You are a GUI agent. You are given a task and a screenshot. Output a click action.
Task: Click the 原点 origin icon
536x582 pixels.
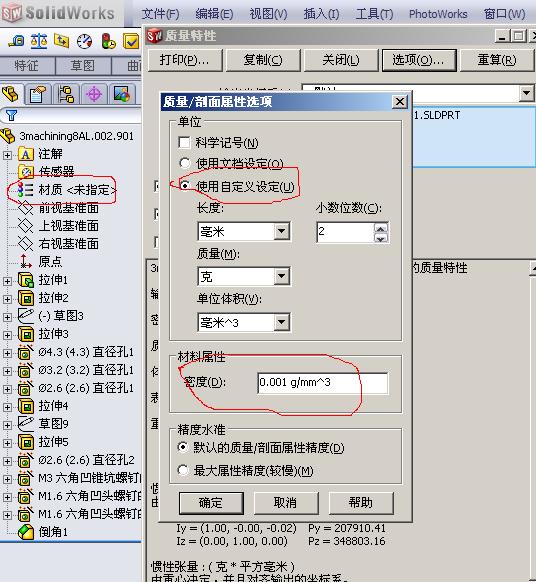26,261
